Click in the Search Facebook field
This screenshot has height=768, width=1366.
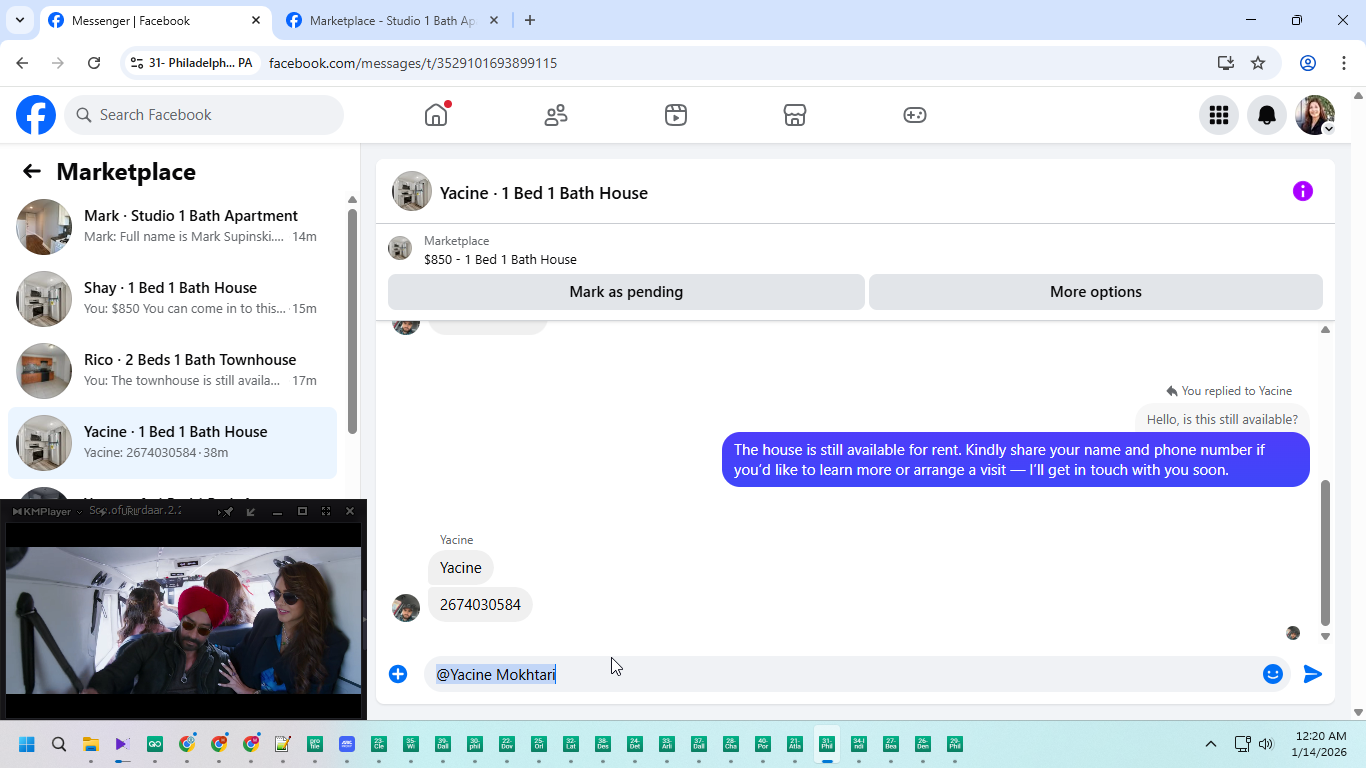click(204, 115)
